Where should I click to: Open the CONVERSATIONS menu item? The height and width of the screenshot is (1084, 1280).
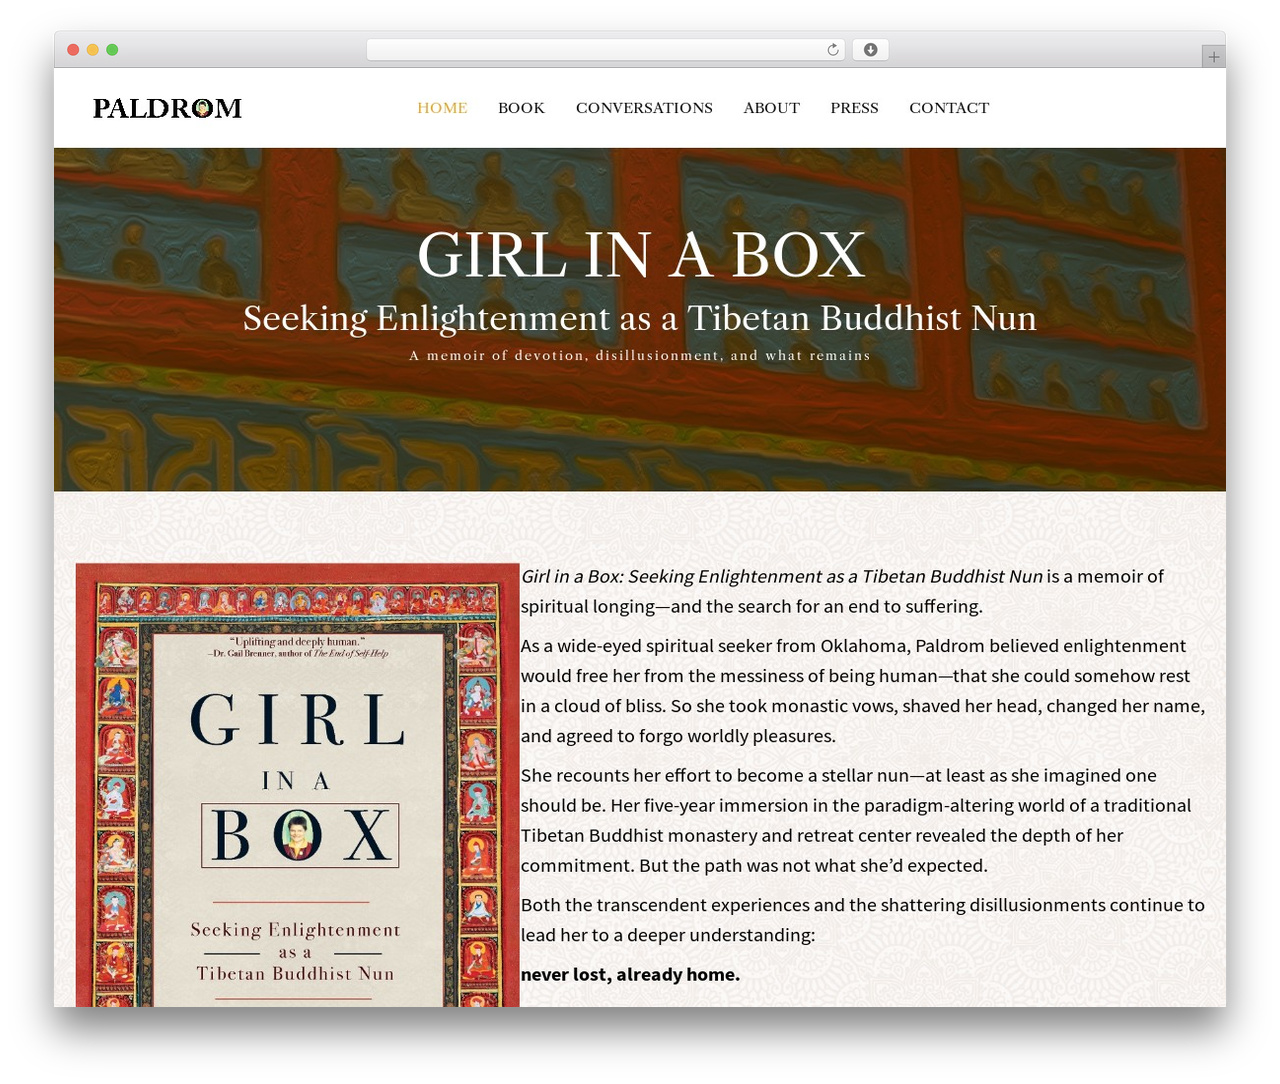644,108
